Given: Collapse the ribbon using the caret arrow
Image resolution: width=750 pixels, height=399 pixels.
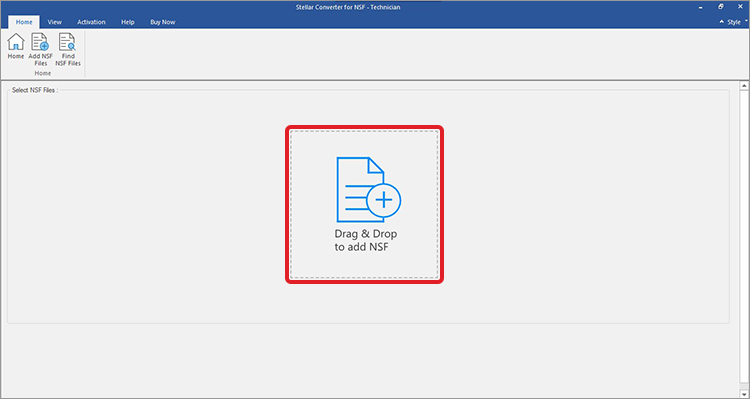Looking at the screenshot, I should point(721,22).
